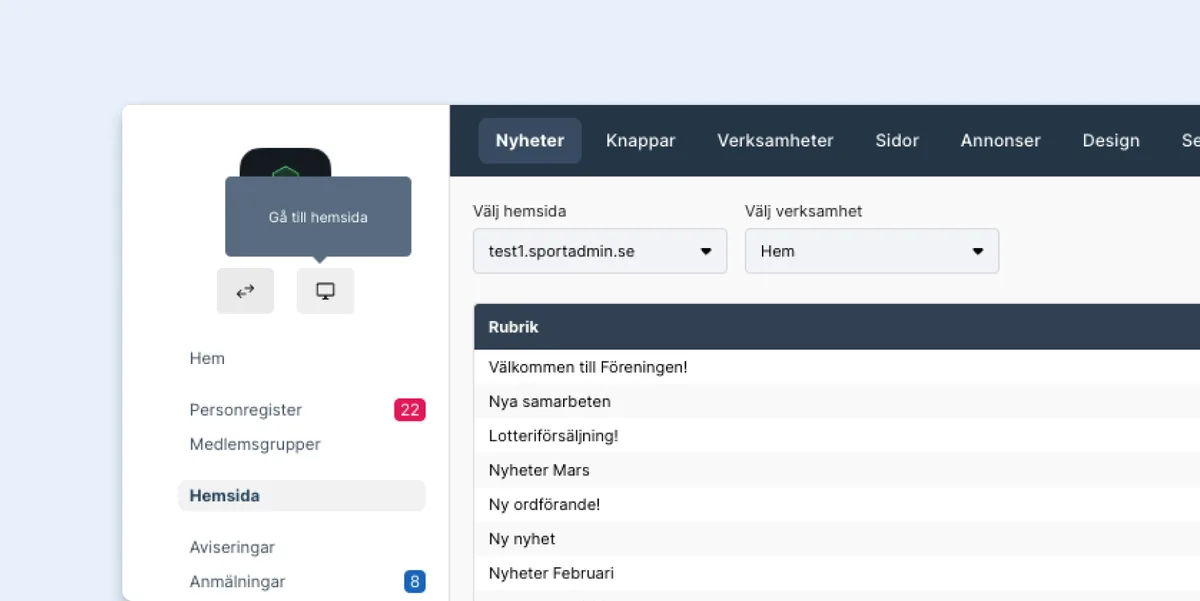Select the Nyheter Februari row
This screenshot has width=1200, height=601.
(x=837, y=573)
